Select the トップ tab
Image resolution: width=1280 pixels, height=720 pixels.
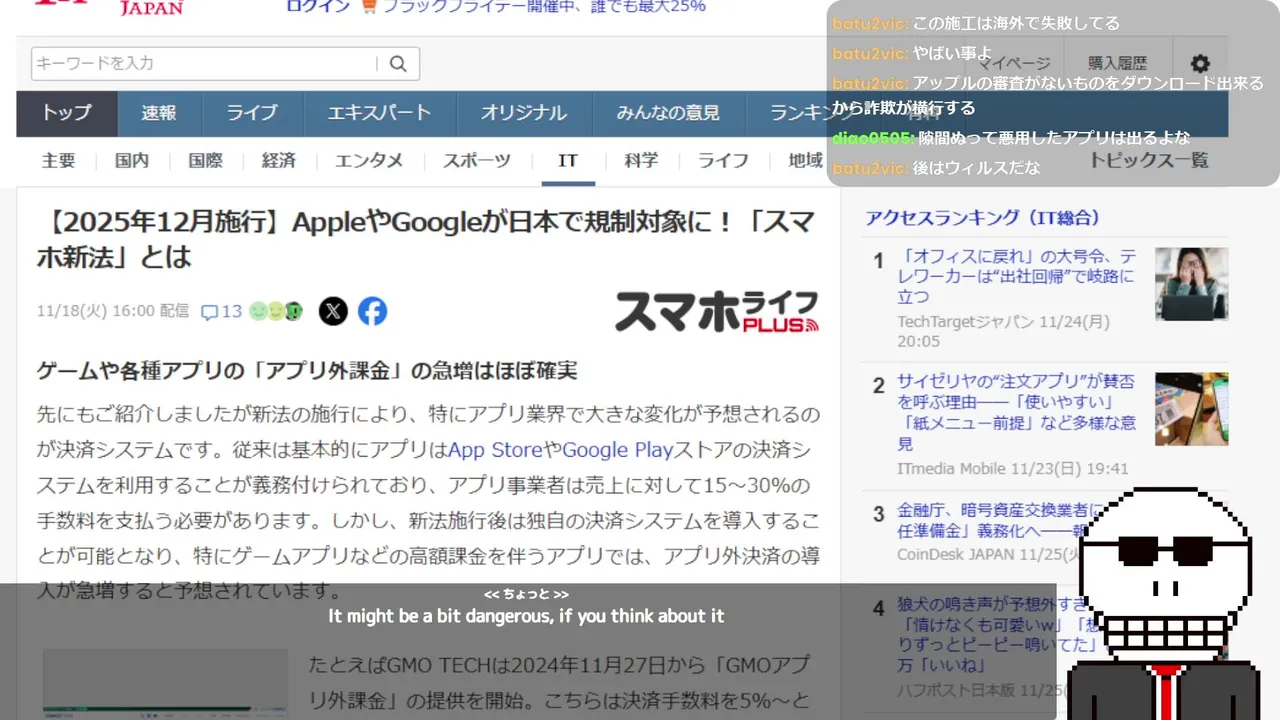click(x=67, y=113)
